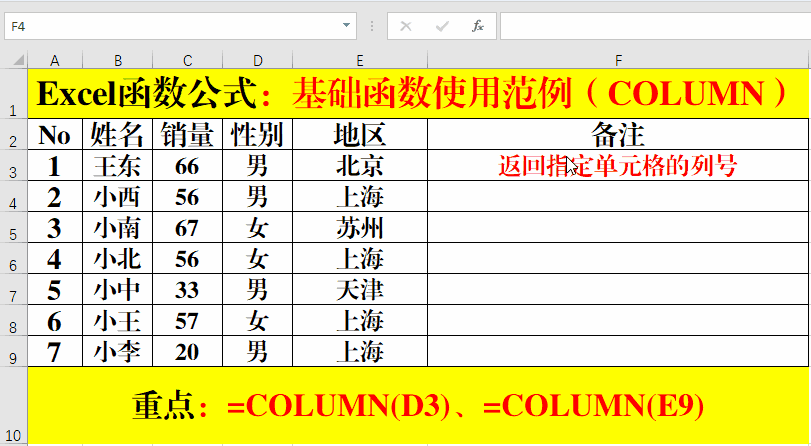Click the sales cell 57

point(187,321)
